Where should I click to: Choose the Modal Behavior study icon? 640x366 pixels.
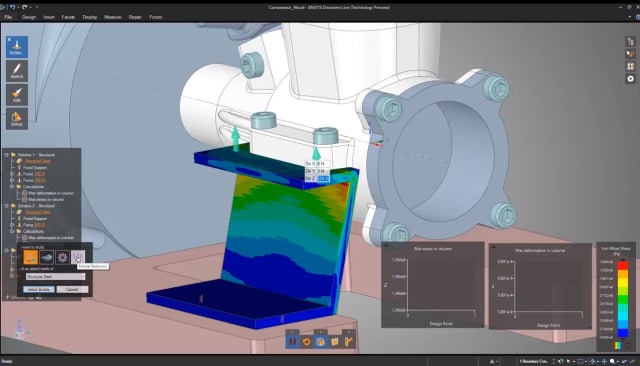click(78, 257)
